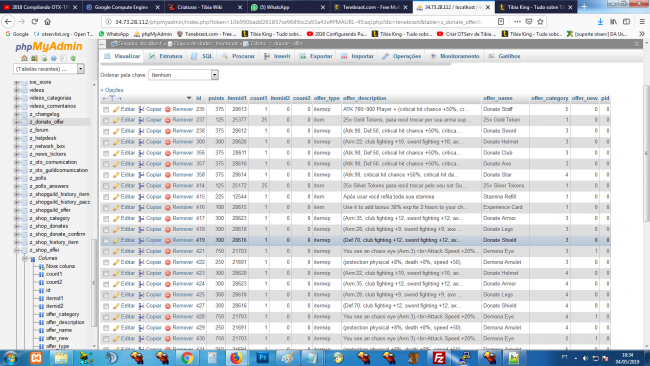Open phpMyAdmin documentation help icon
This screenshot has height=366, width=650.
53,58
